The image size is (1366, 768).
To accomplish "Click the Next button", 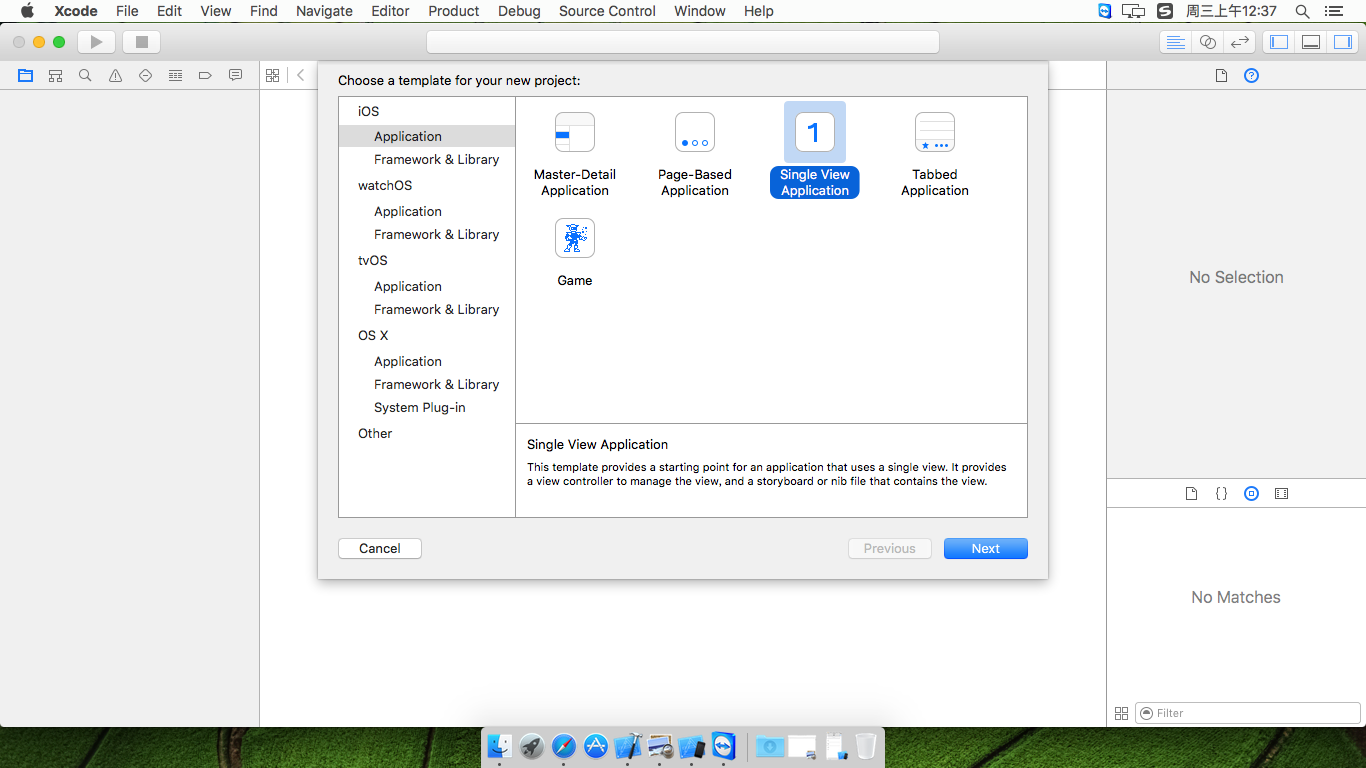I will click(986, 548).
